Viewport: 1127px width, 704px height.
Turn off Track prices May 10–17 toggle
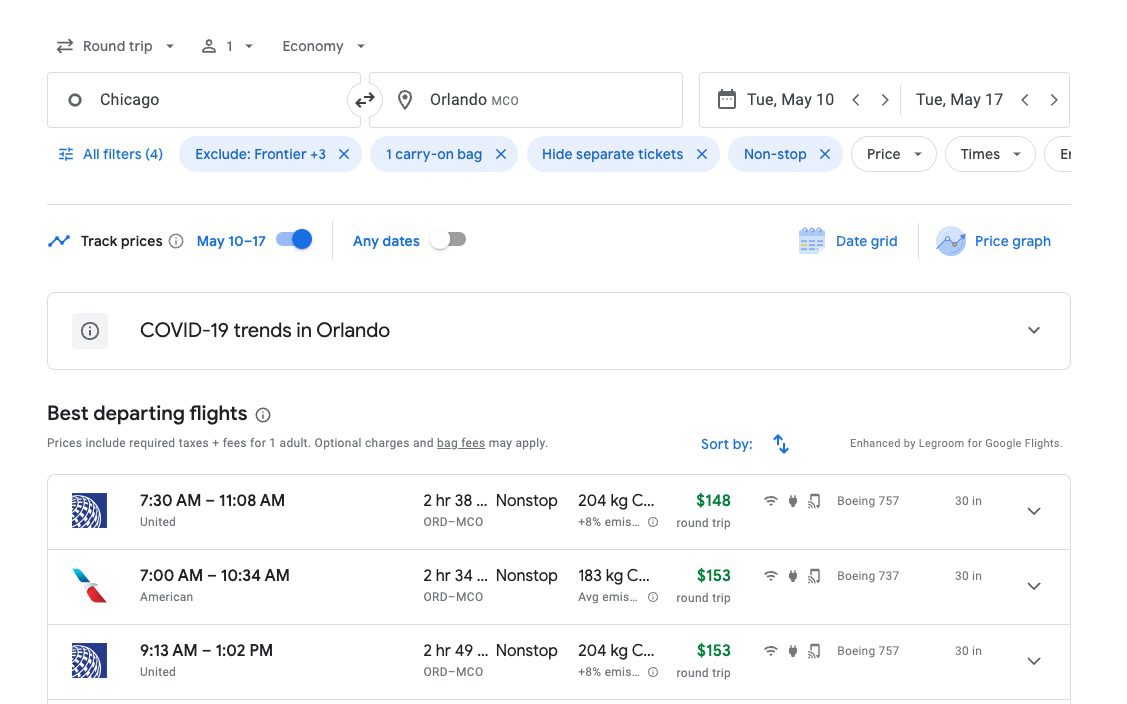click(294, 240)
